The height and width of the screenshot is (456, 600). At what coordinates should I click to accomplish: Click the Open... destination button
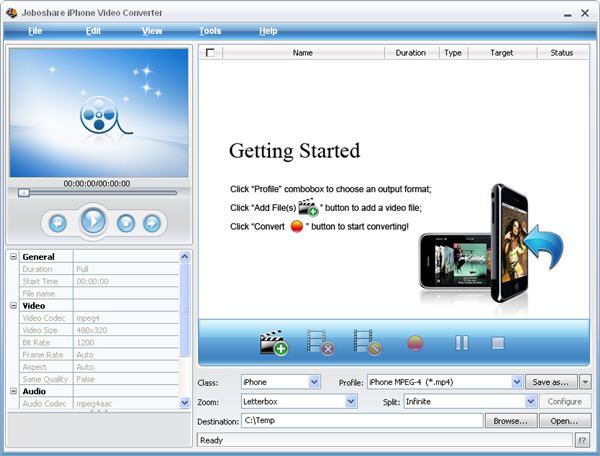(x=565, y=421)
